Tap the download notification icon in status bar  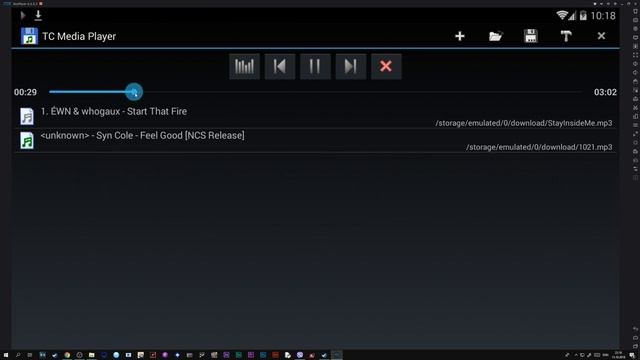(x=38, y=16)
